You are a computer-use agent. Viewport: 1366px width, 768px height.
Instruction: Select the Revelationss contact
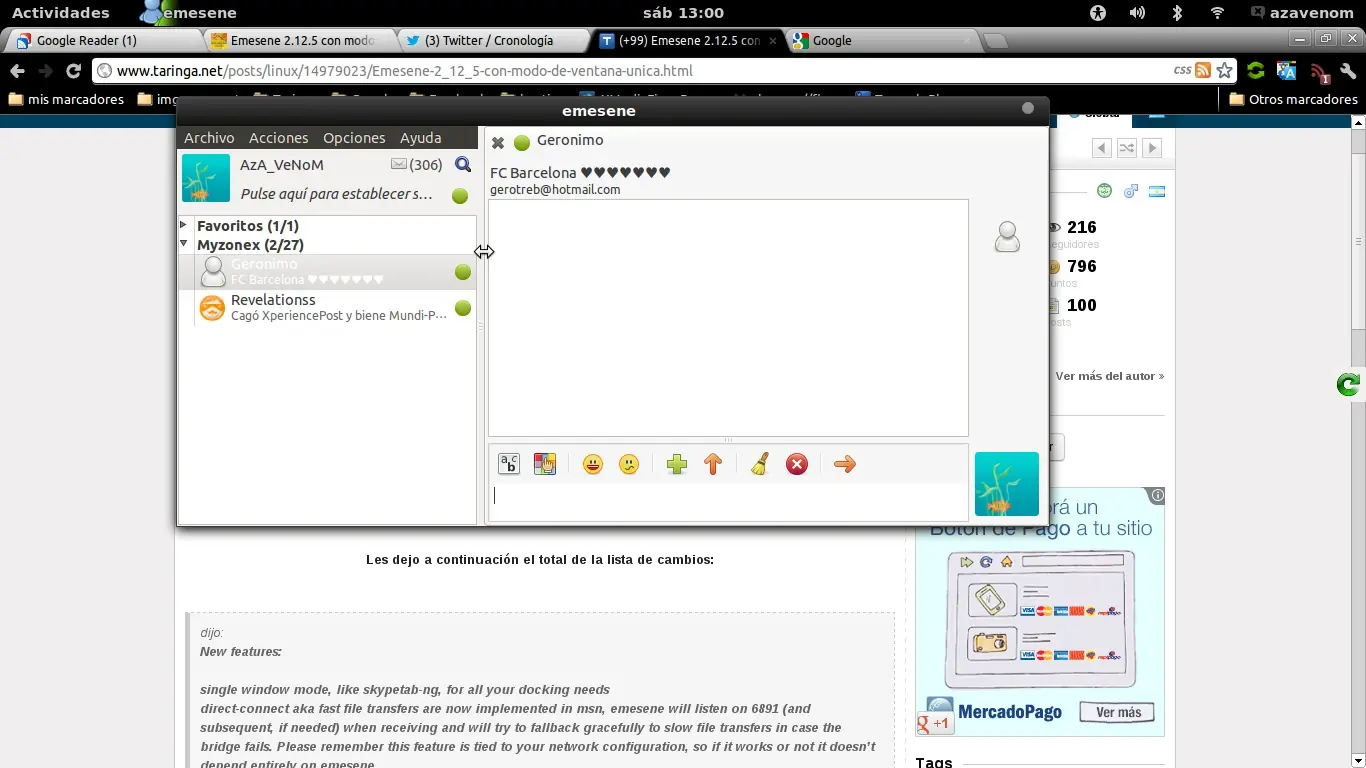pyautogui.click(x=327, y=307)
